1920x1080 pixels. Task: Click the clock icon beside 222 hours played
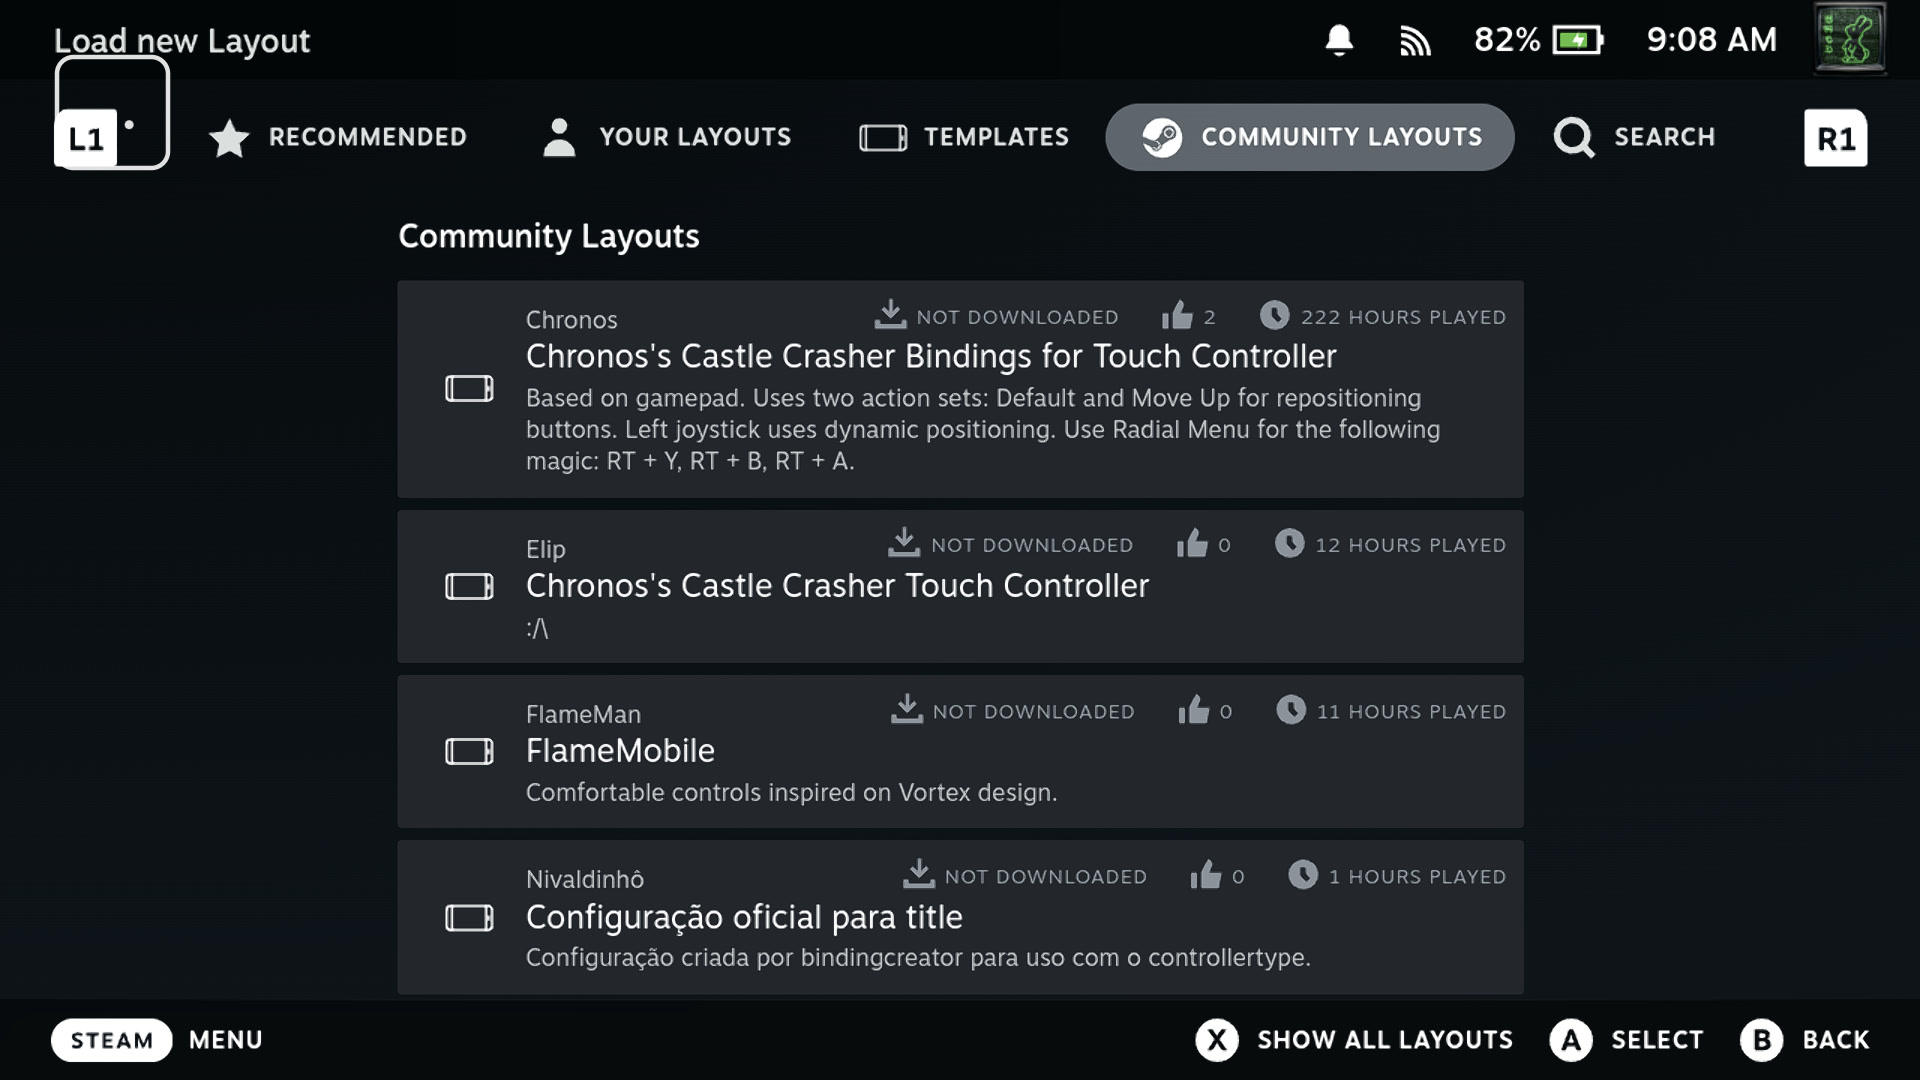1274,315
